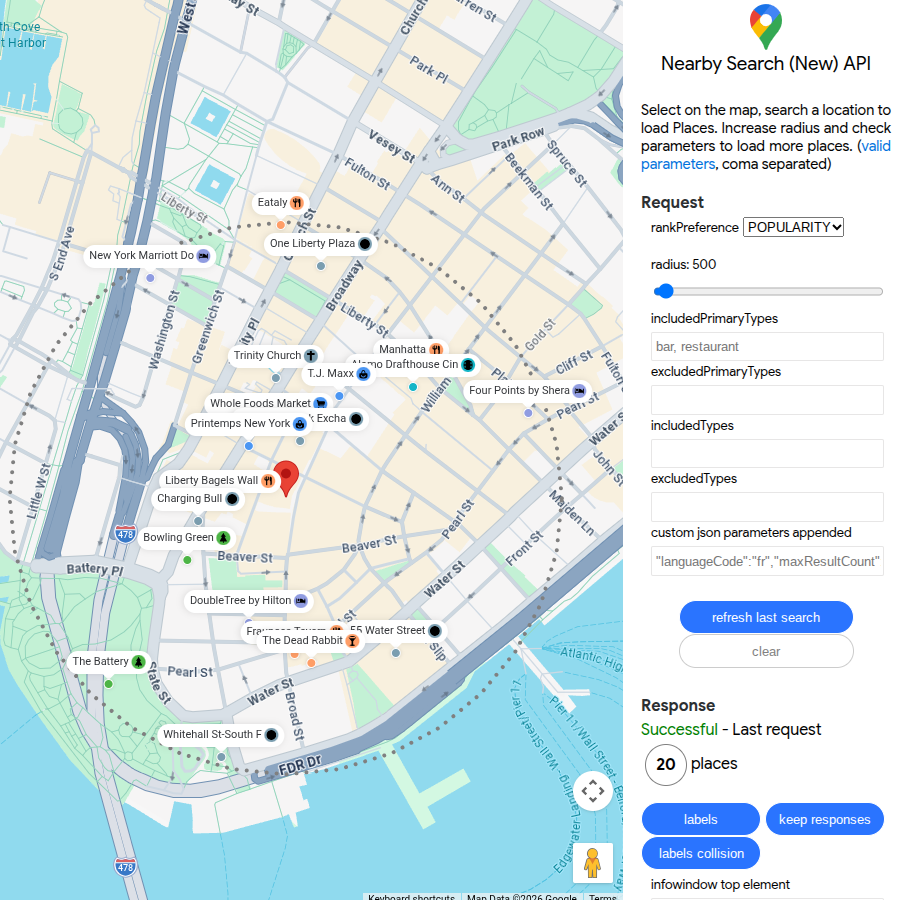Viewport: 900px width, 900px height.
Task: Open the map camera controls button
Action: pos(592,792)
